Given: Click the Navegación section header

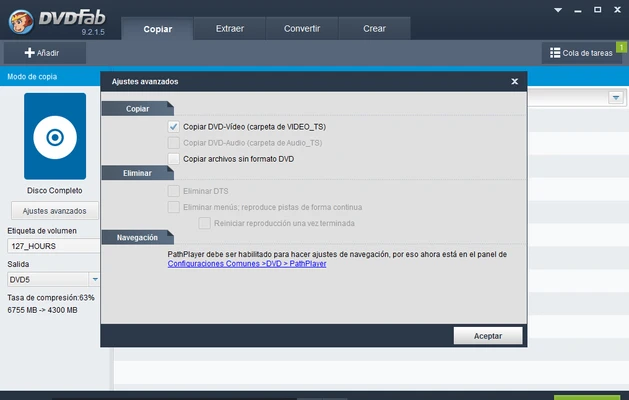Looking at the screenshot, I should [138, 238].
